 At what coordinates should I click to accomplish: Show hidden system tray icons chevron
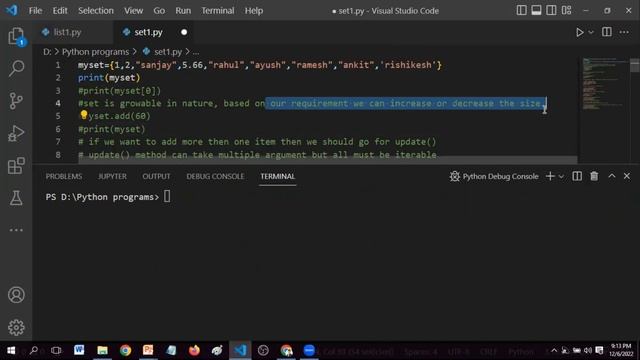554,350
